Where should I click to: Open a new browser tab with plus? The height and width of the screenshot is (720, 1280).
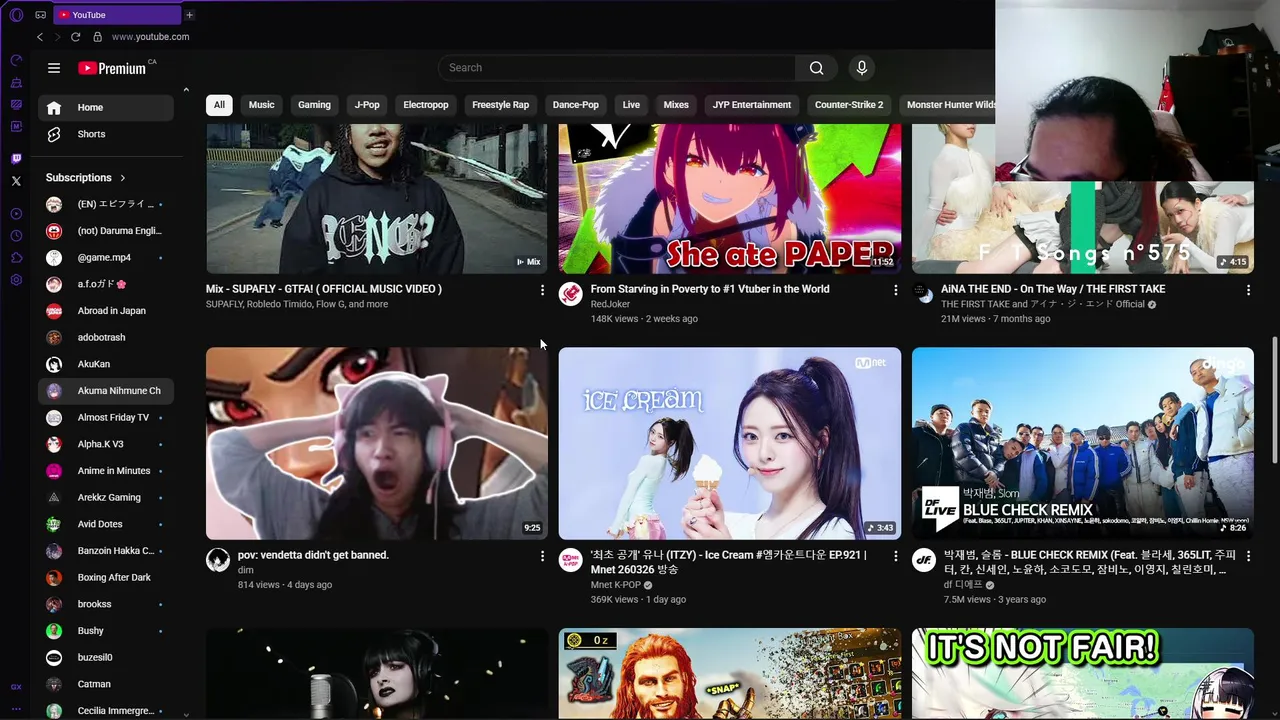click(189, 15)
